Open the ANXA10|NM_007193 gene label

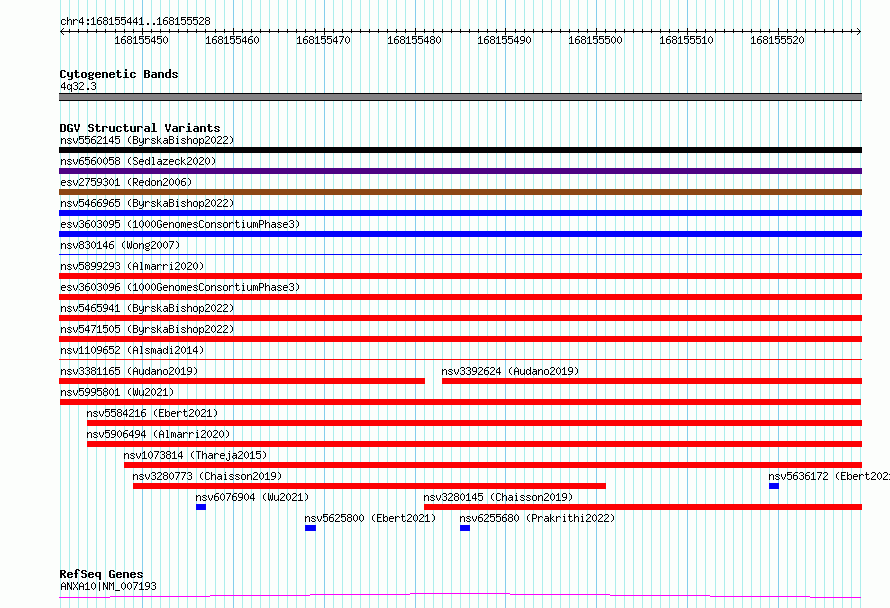tap(108, 586)
